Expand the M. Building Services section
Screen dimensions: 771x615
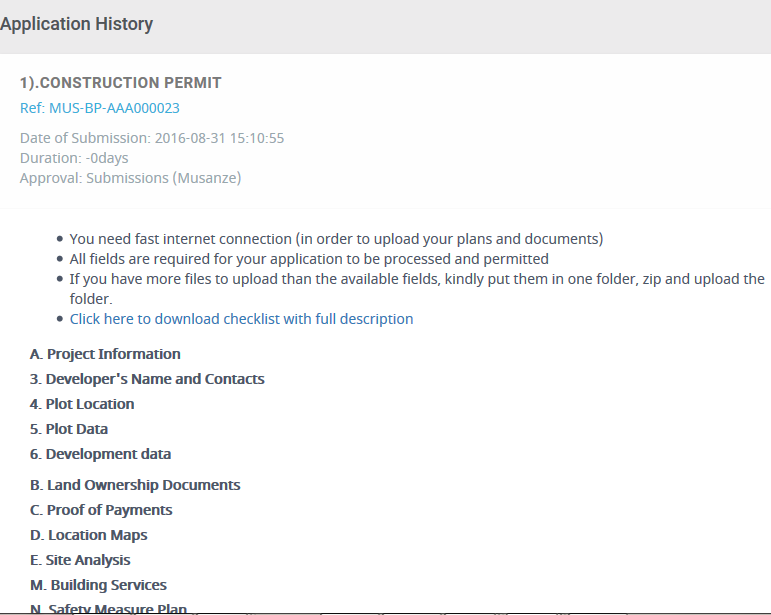click(x=98, y=585)
